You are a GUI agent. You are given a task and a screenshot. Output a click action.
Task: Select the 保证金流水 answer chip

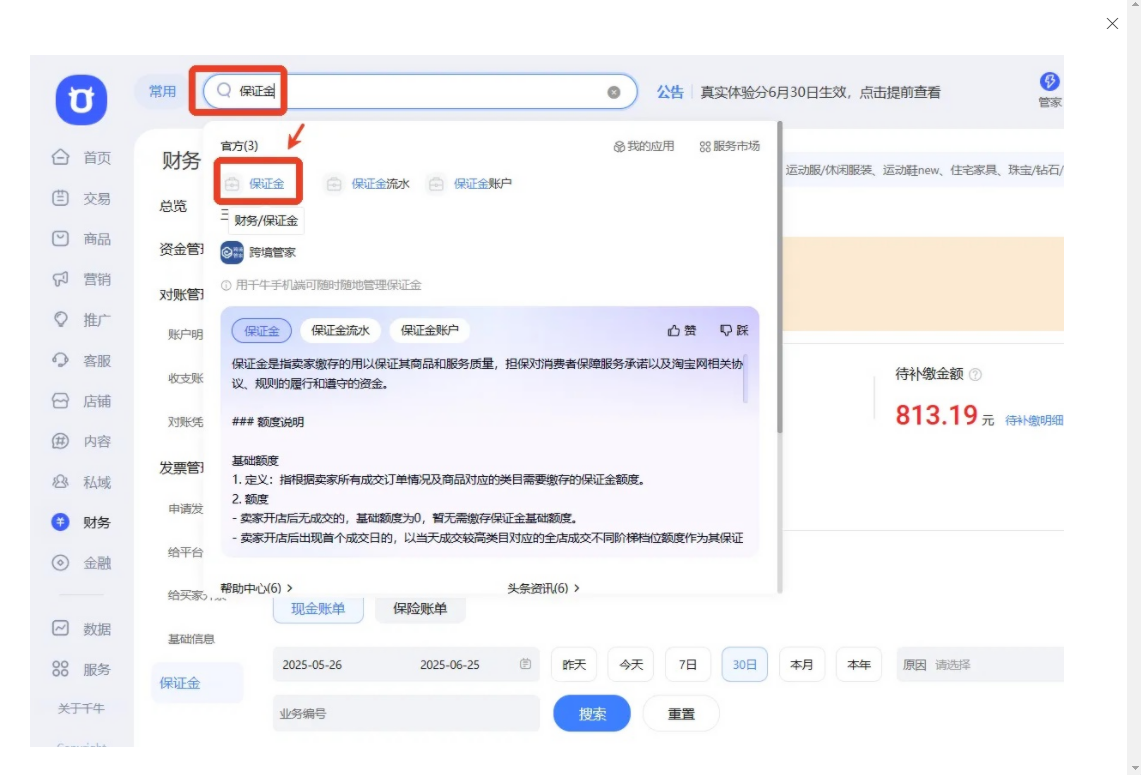[x=341, y=330]
